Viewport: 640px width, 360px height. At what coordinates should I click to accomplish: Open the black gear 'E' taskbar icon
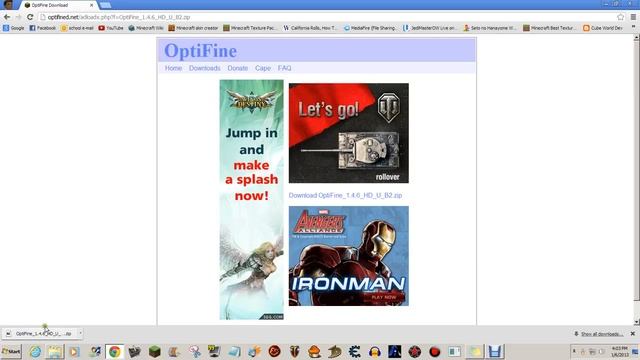(x=354, y=351)
